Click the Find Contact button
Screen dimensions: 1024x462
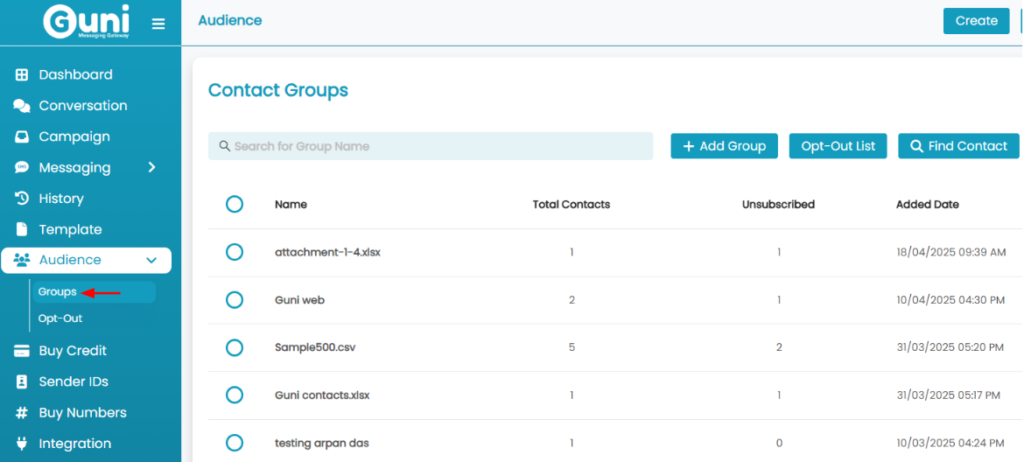click(959, 146)
